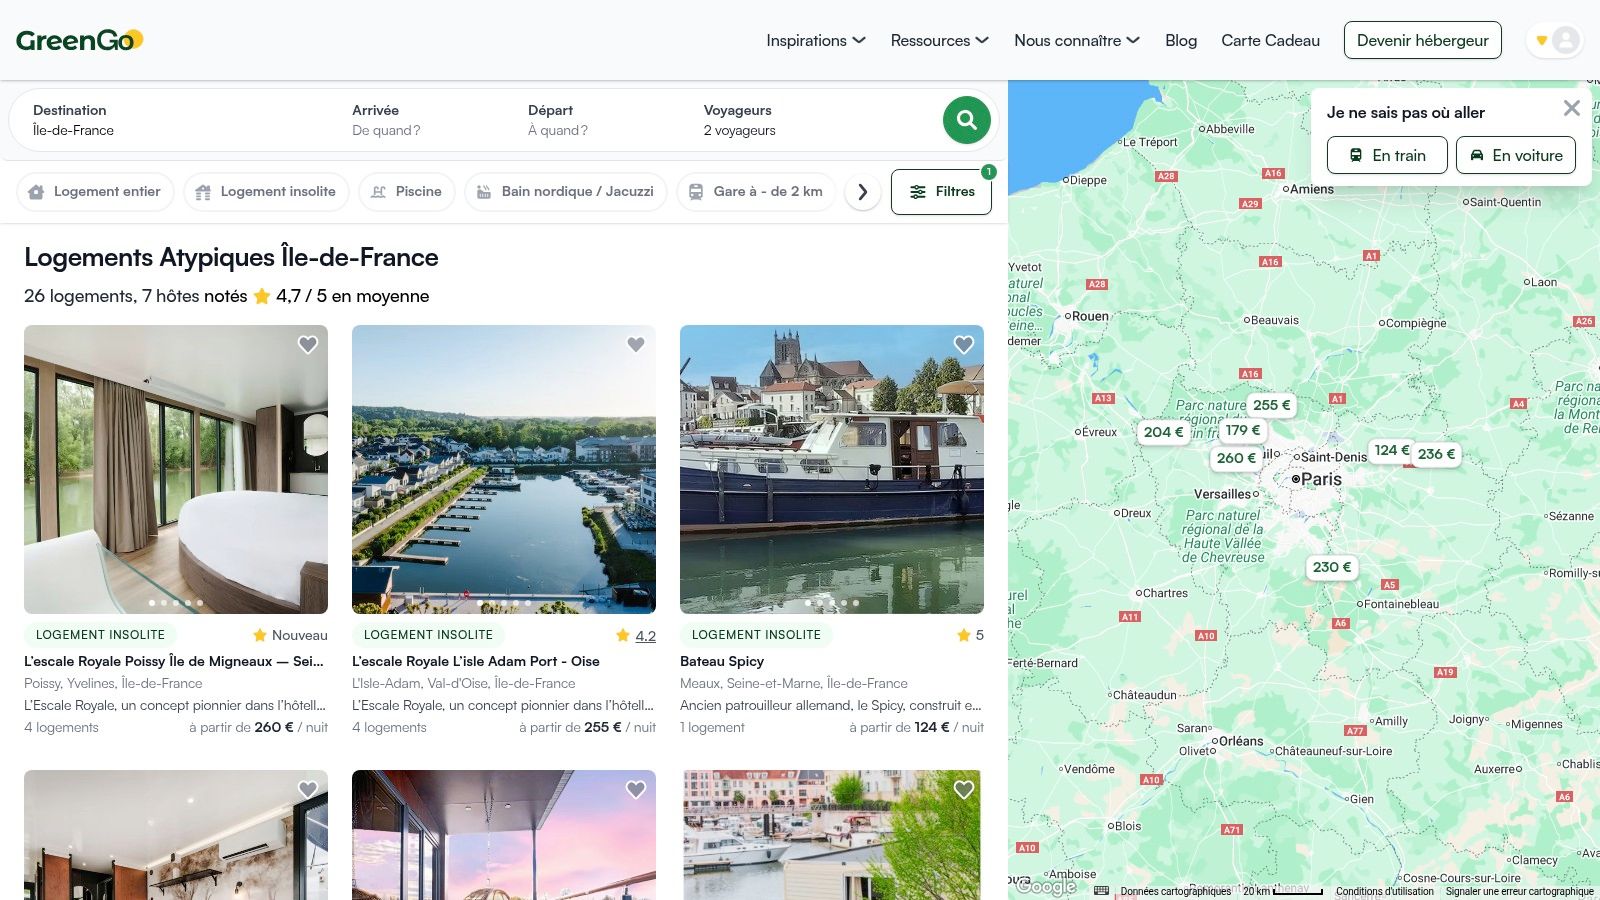Image resolution: width=1600 pixels, height=900 pixels.
Task: Favorite the L'escale Royale Poissy listing heart
Action: click(308, 345)
